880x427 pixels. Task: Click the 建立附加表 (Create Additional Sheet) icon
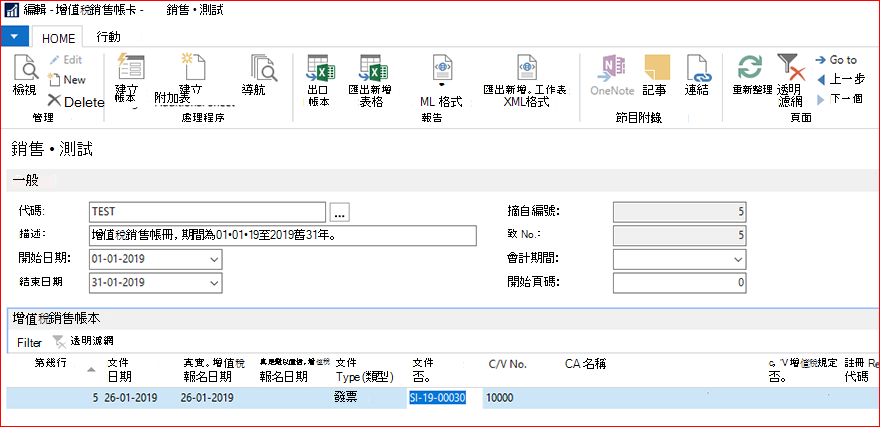tap(192, 67)
